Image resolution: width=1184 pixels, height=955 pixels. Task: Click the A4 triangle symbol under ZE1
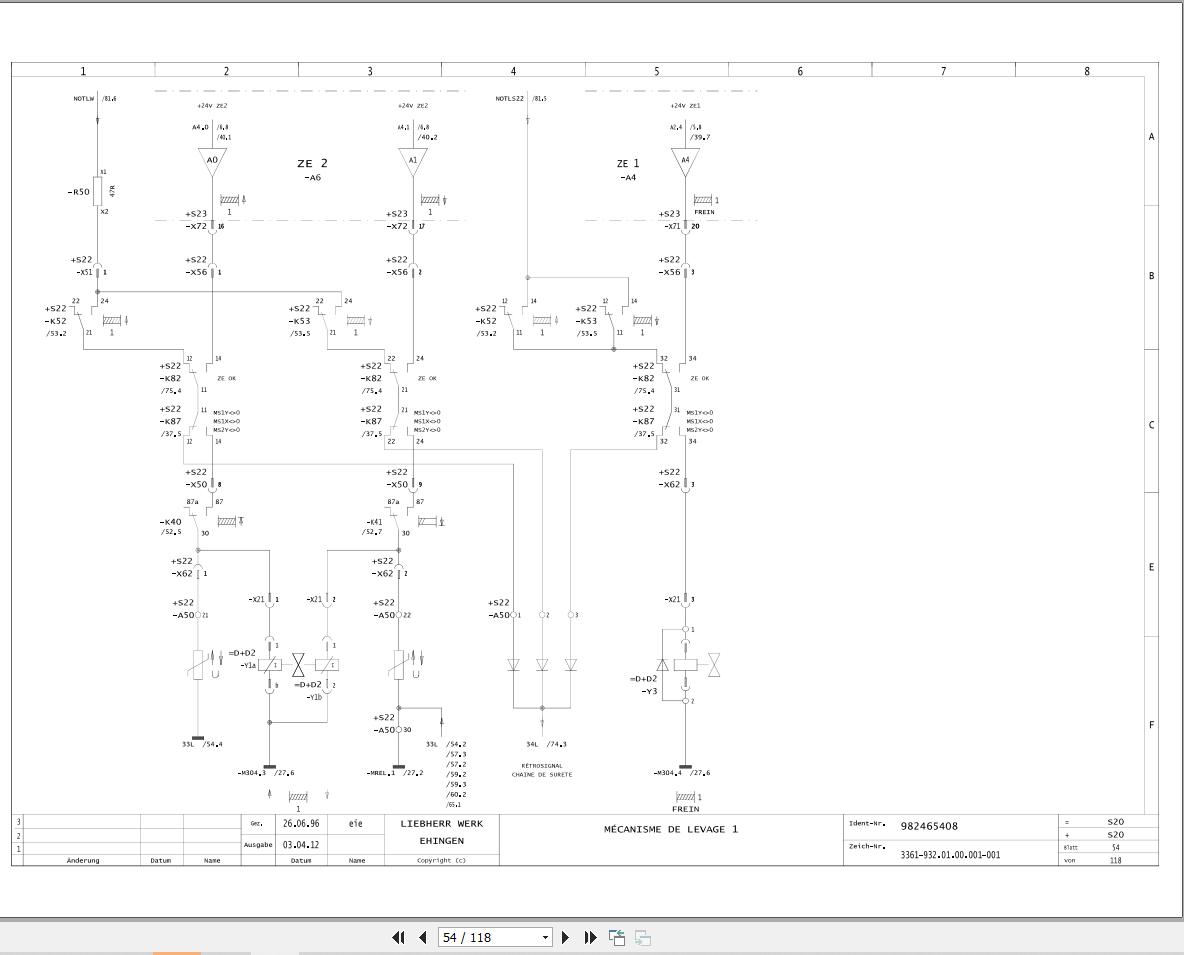coord(685,160)
